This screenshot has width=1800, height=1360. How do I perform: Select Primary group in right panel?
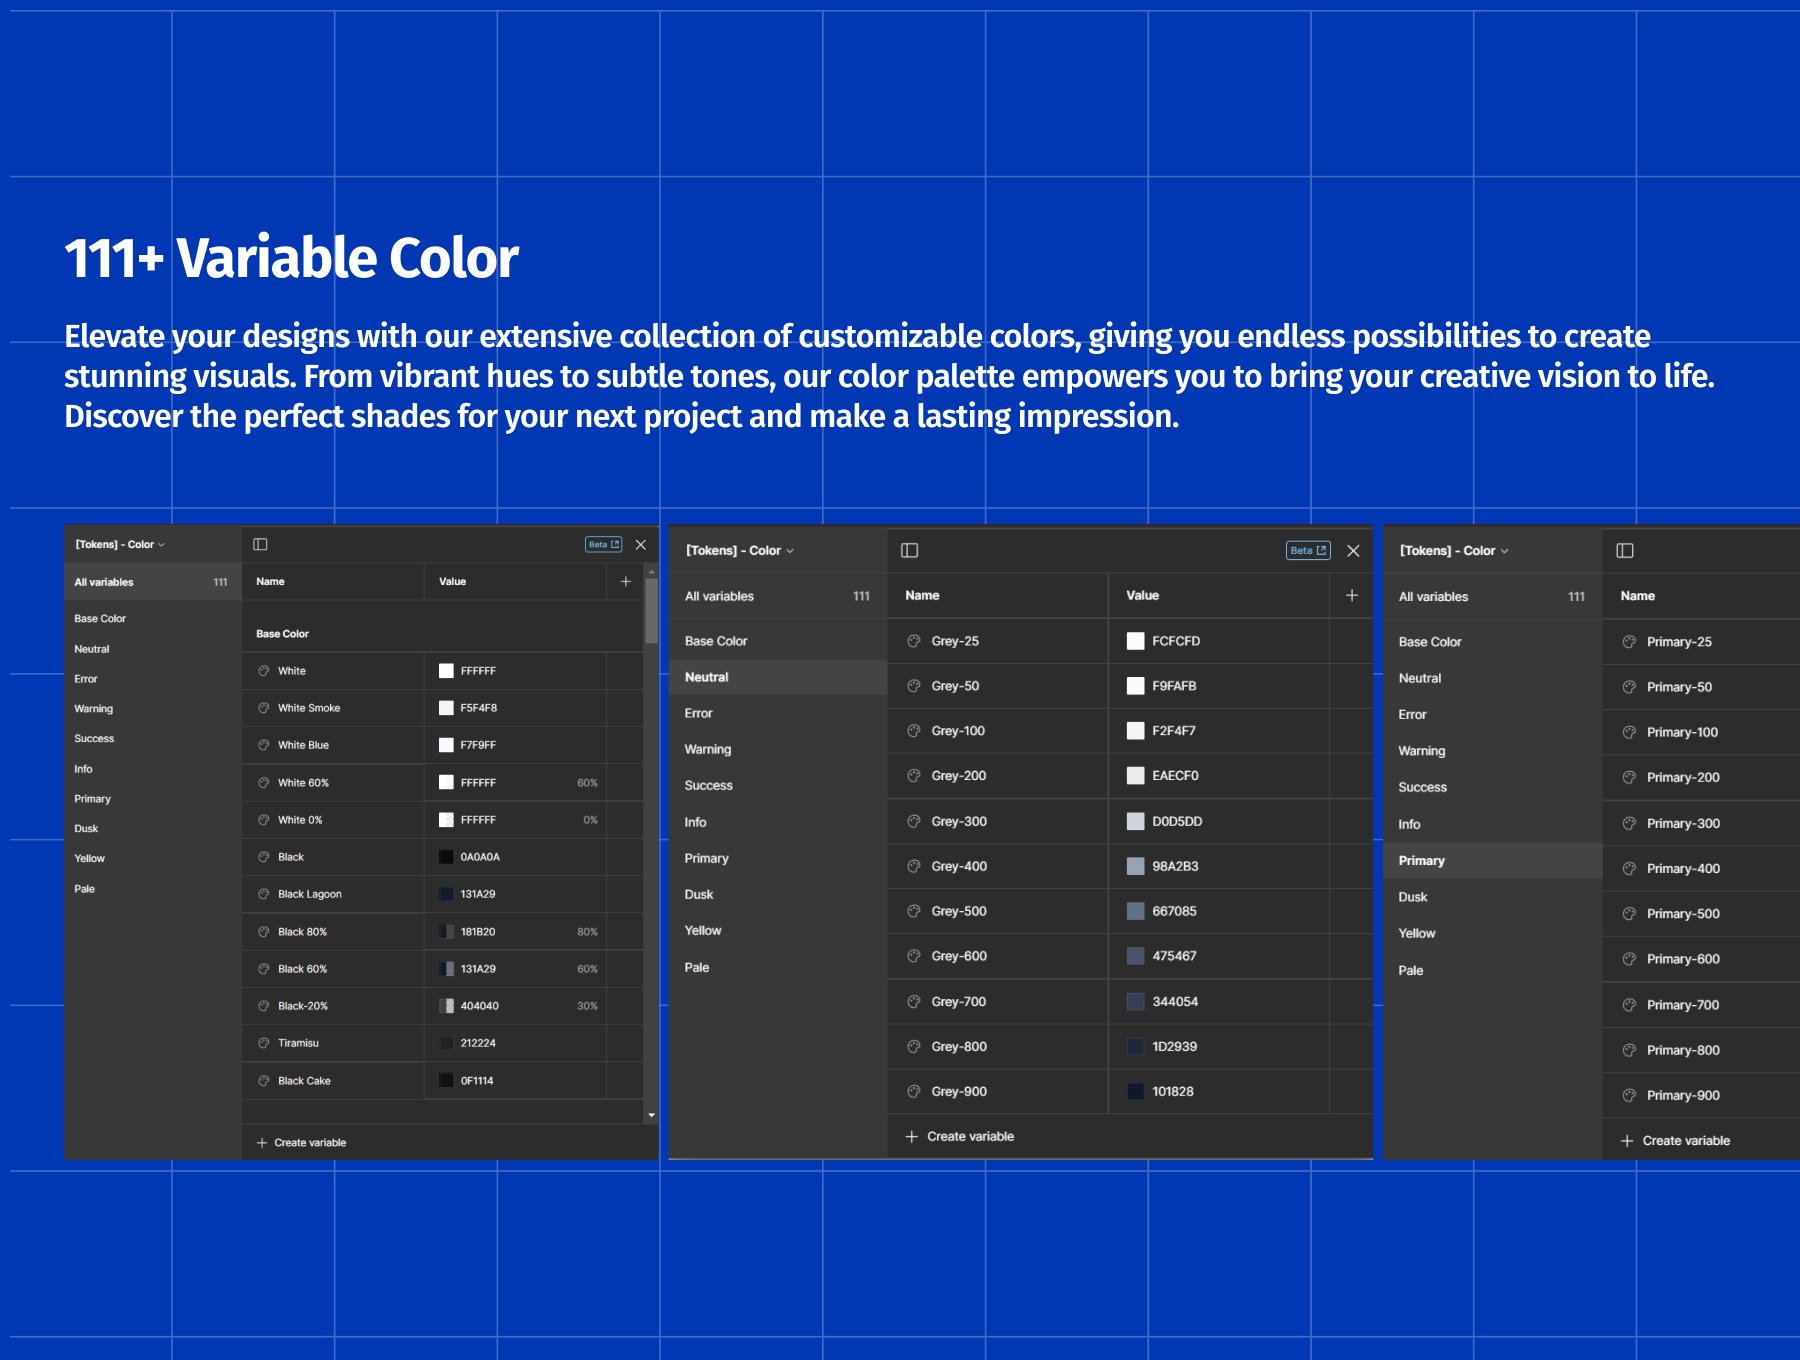(1493, 861)
